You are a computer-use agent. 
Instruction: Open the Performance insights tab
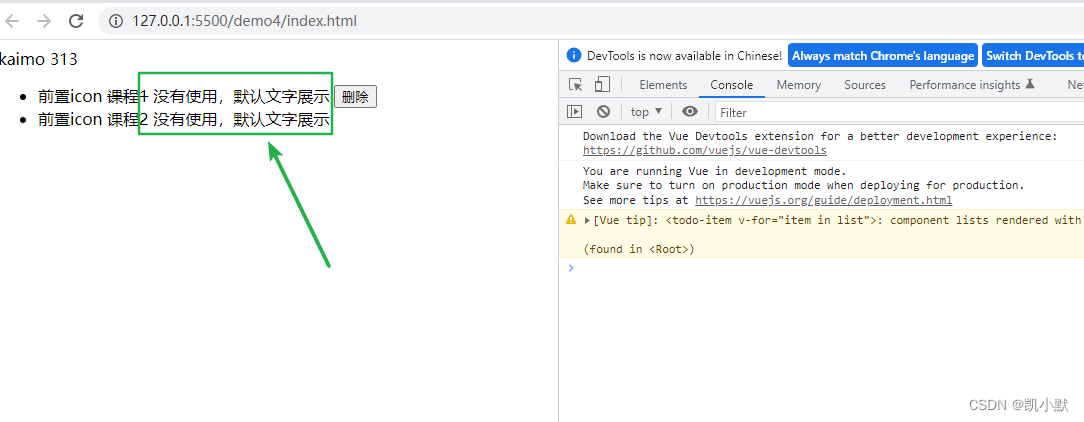pyautogui.click(x=971, y=84)
